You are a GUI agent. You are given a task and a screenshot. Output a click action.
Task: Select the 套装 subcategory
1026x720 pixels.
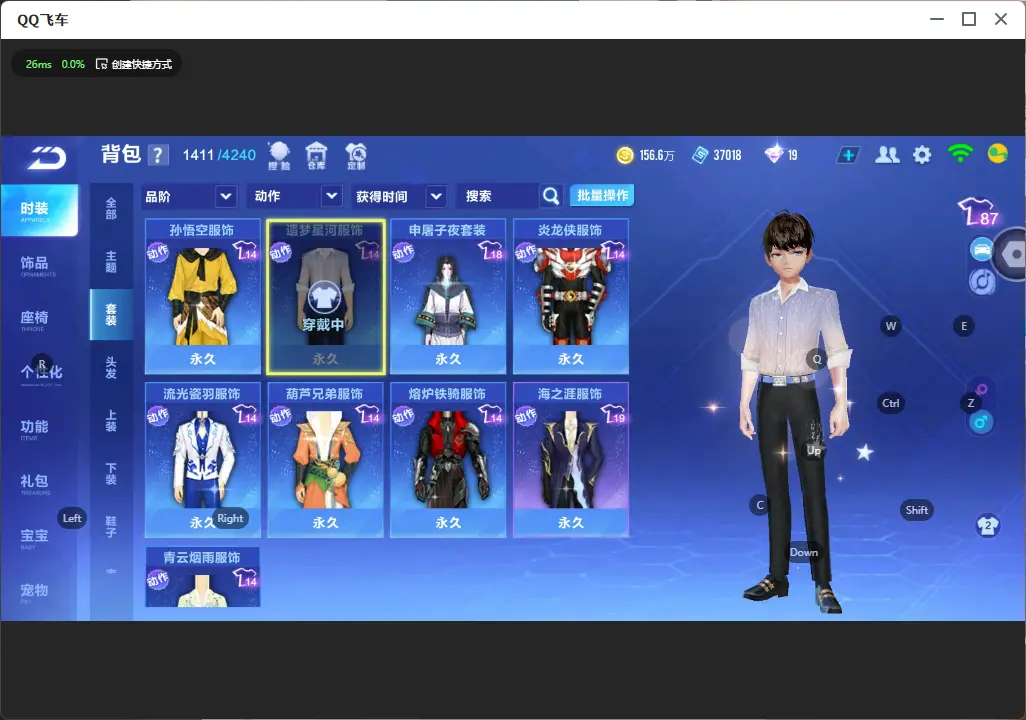pos(111,315)
